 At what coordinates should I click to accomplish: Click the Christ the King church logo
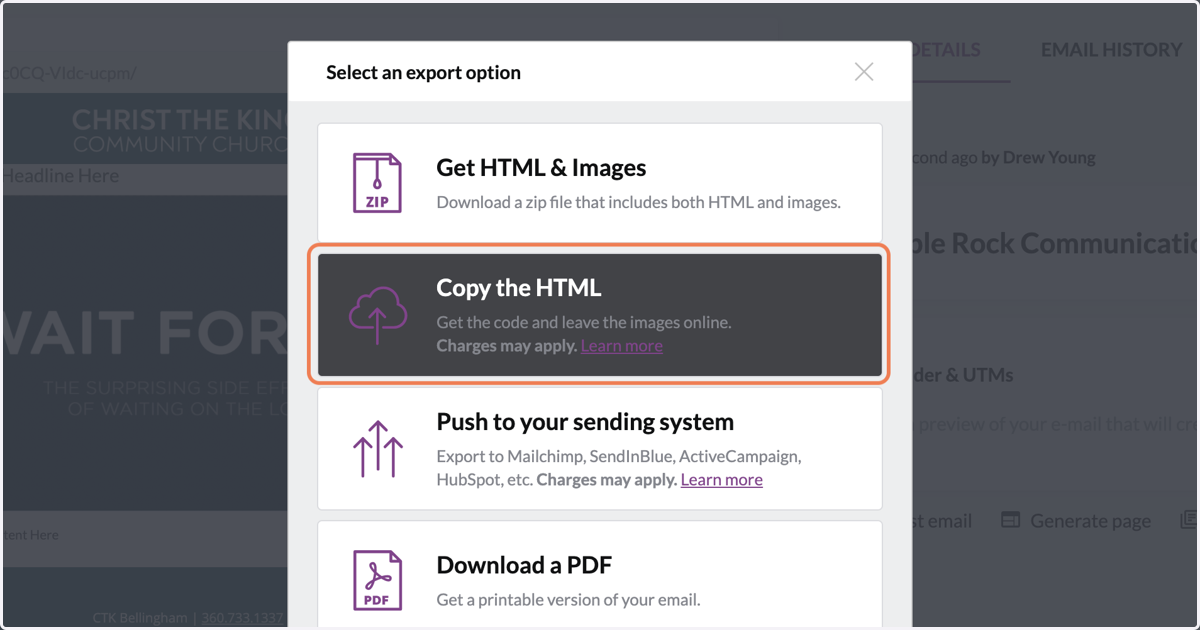pyautogui.click(x=180, y=131)
